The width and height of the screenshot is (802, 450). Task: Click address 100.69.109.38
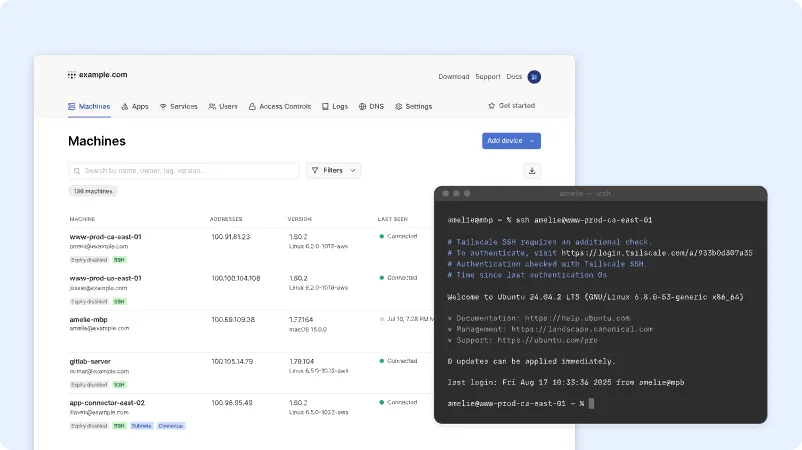pos(233,320)
